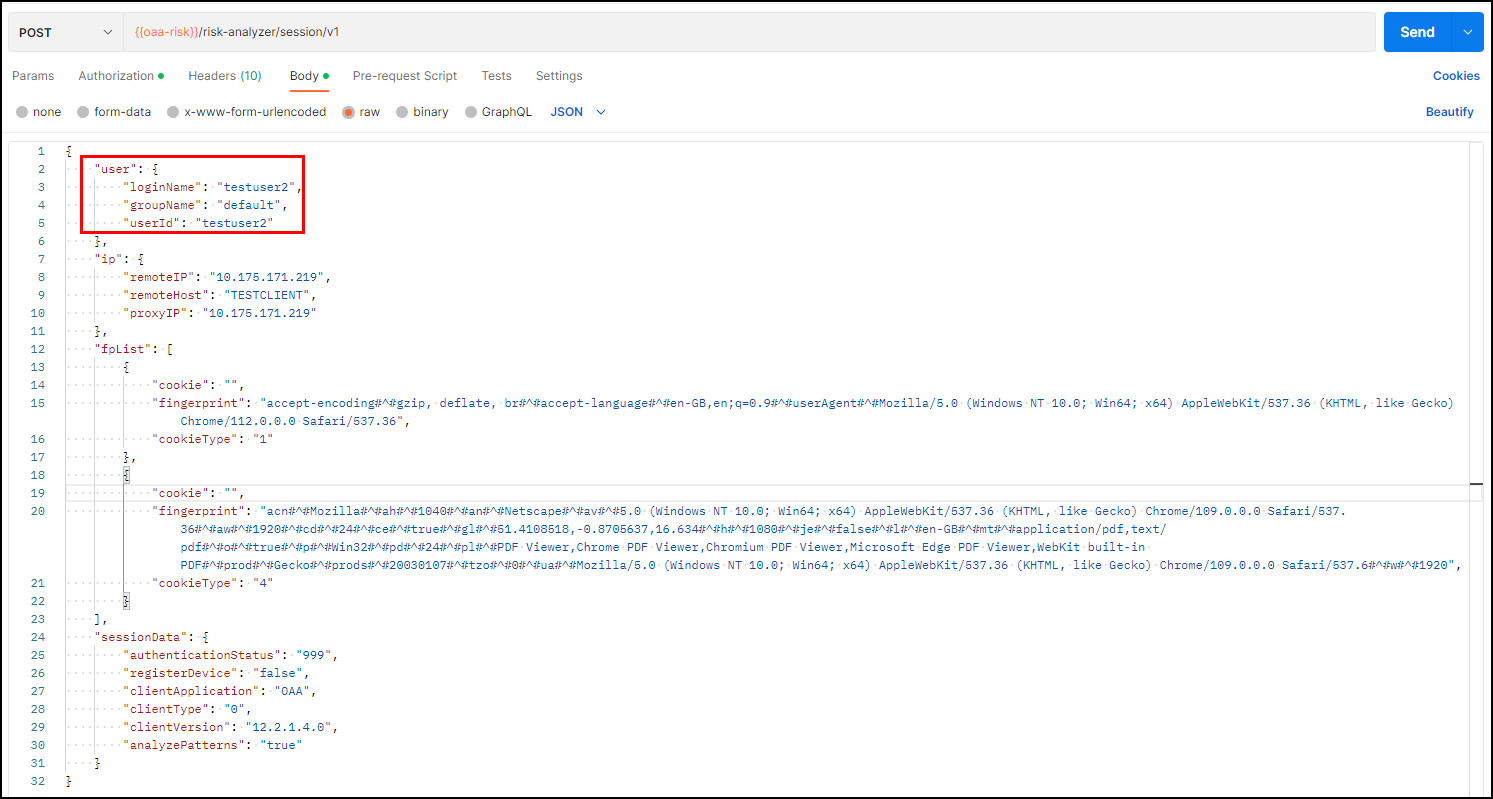Viewport: 1493px width, 799px height.
Task: Switch to the Params tab
Action: pos(33,76)
